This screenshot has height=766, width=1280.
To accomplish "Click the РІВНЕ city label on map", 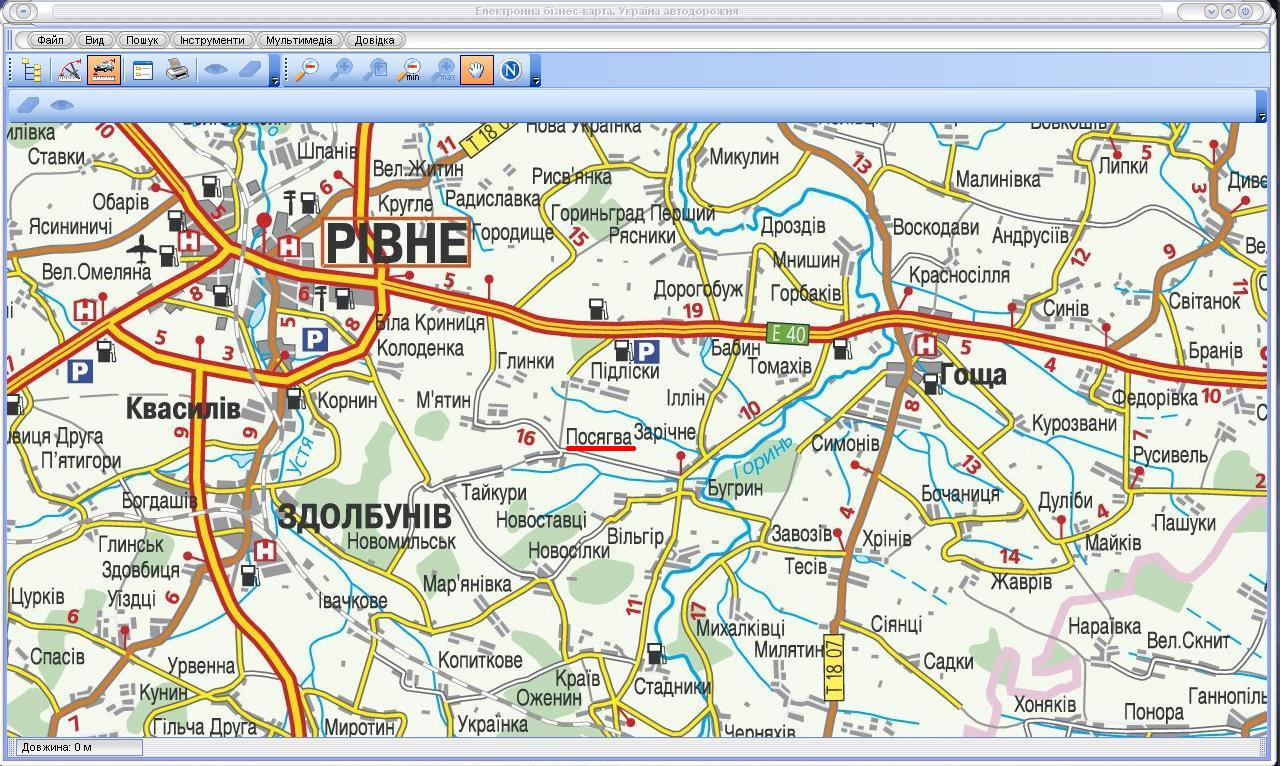I will [396, 243].
